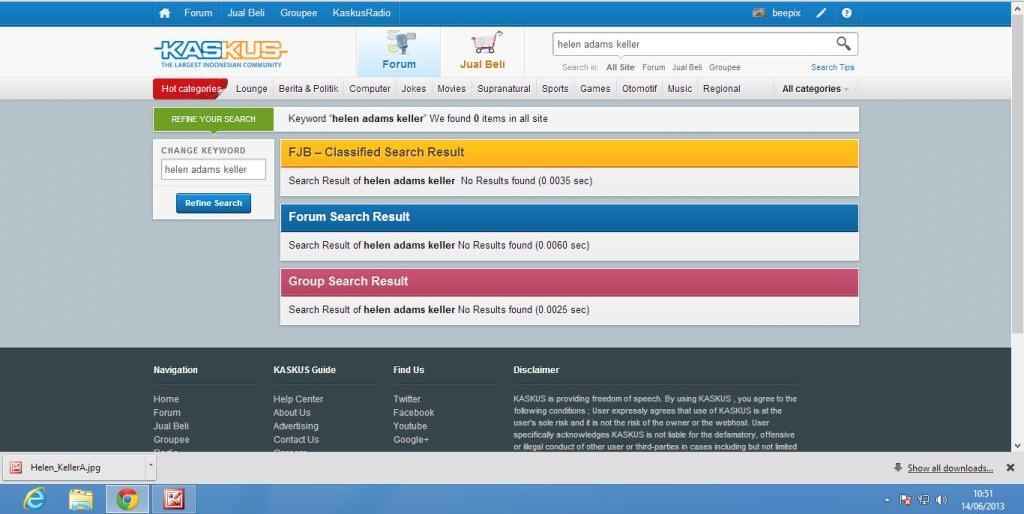This screenshot has width=1024, height=514.
Task: Click the Kaskus logo
Action: coord(221,54)
